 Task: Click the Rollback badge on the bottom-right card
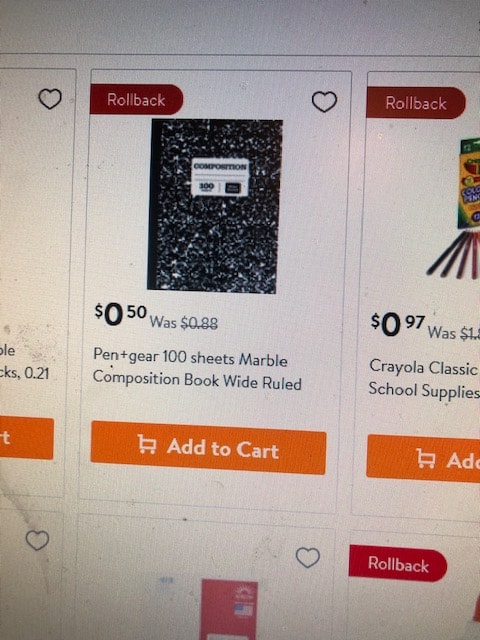coord(398,564)
